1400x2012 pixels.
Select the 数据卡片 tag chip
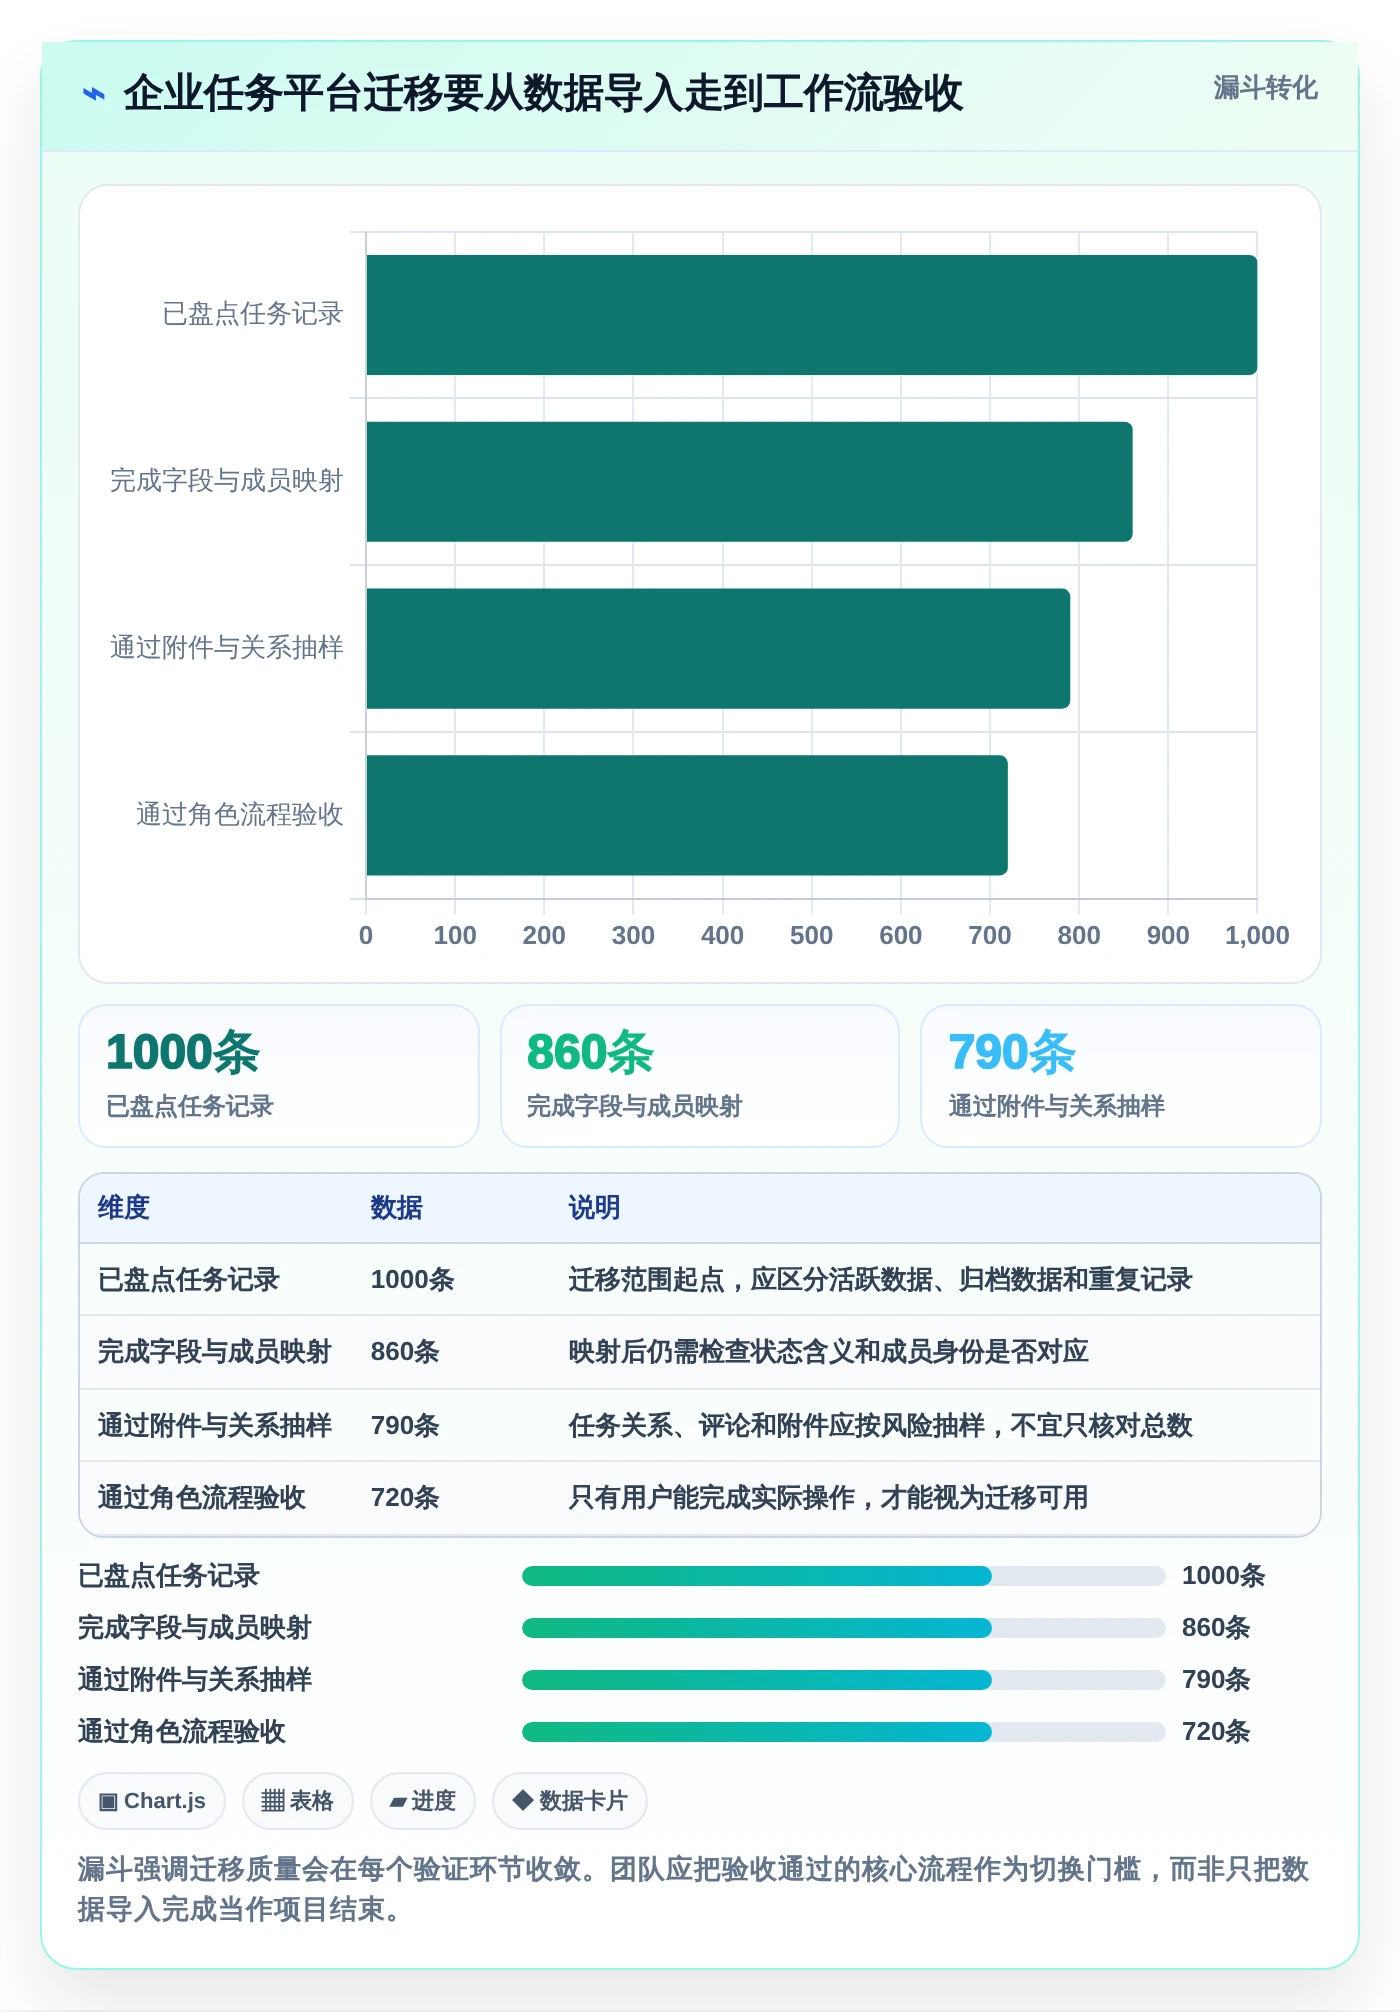570,1801
